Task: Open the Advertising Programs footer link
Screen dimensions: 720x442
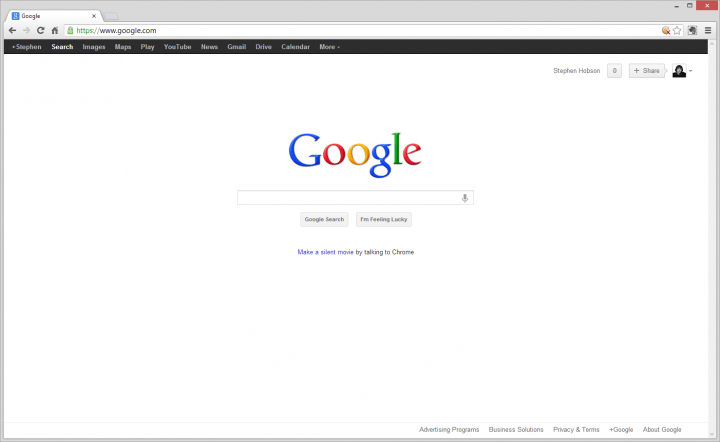Action: pos(449,430)
